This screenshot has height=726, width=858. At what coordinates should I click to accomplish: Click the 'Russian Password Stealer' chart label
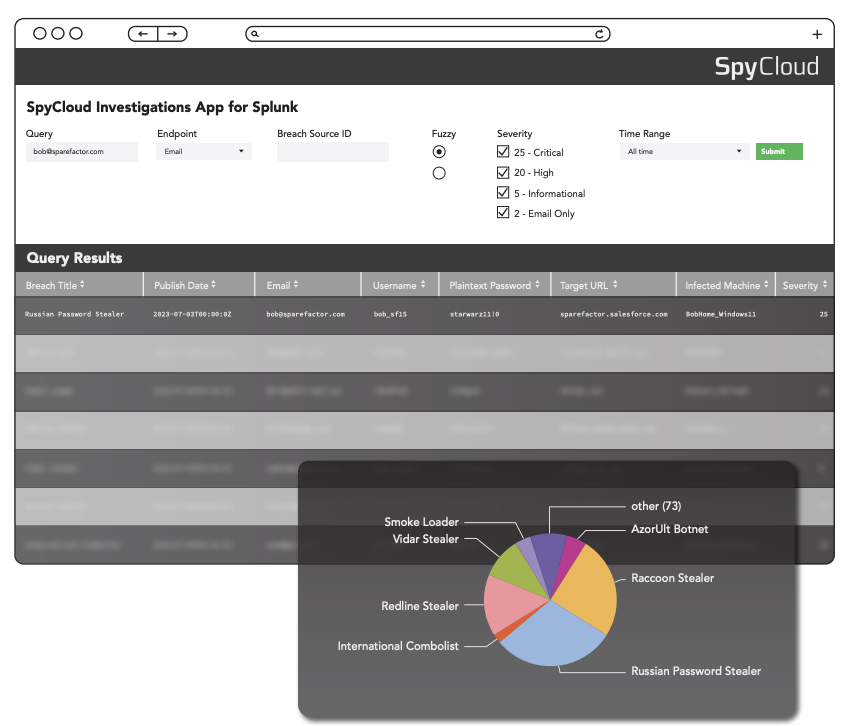click(696, 671)
